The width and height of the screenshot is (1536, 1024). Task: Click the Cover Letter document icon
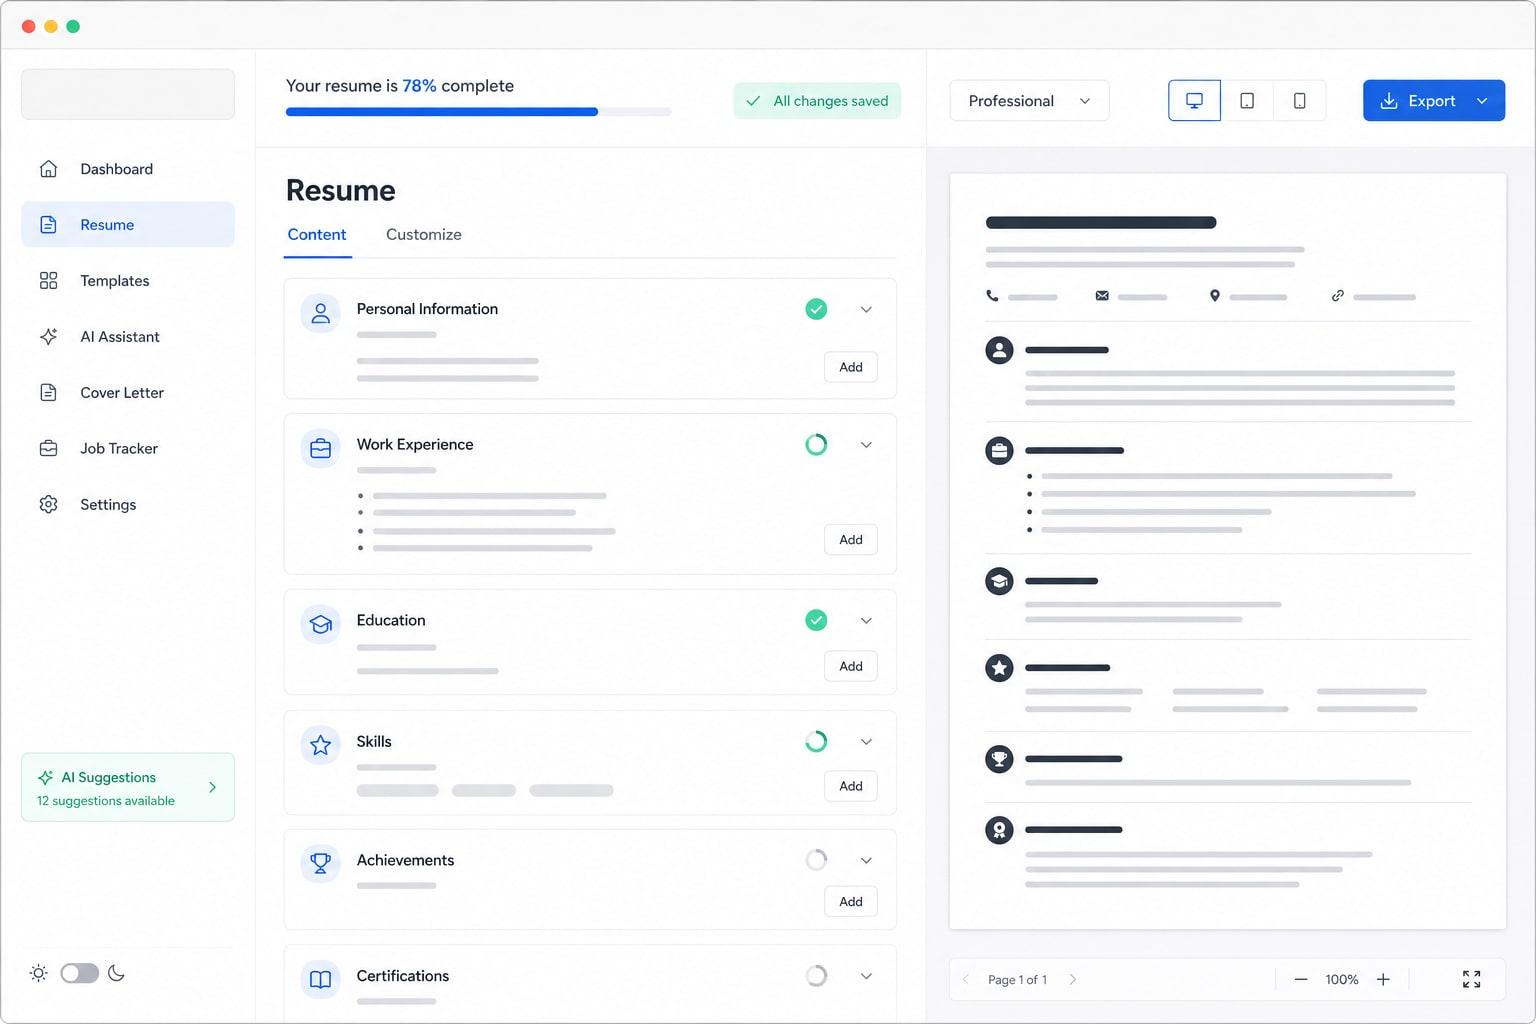point(48,393)
